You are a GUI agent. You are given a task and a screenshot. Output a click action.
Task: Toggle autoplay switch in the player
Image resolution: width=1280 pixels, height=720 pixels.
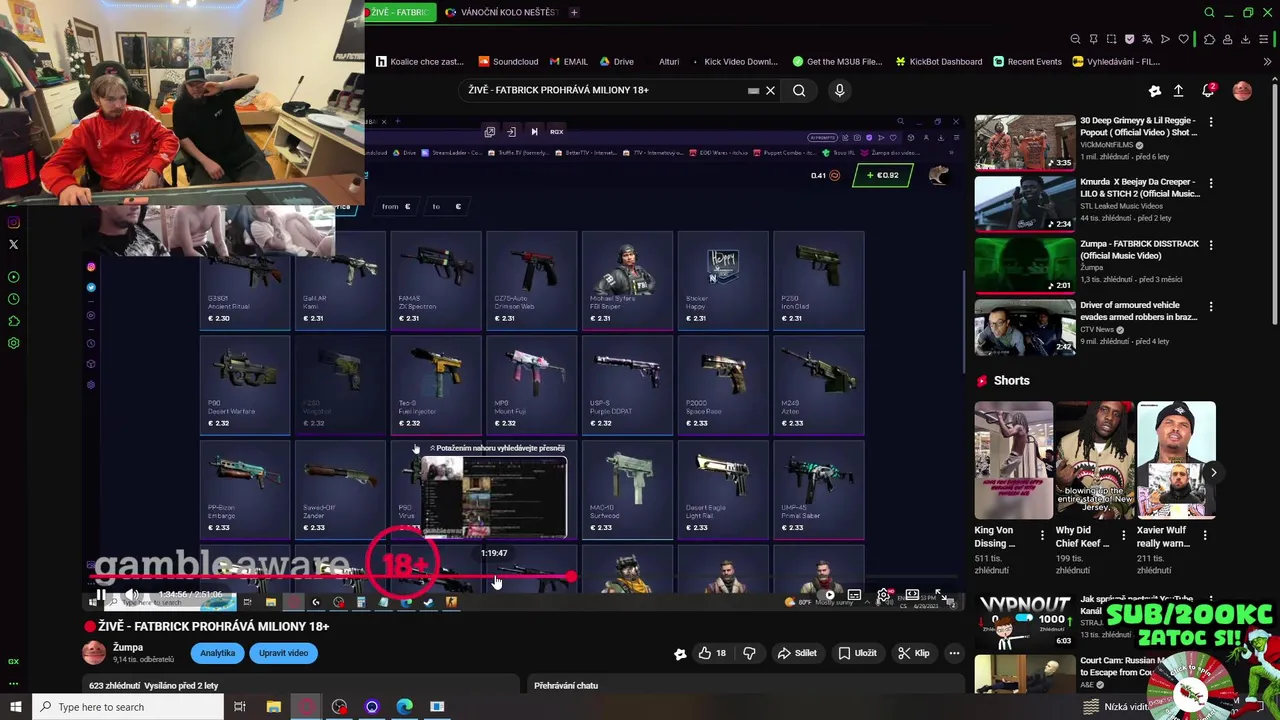pyautogui.click(x=826, y=595)
